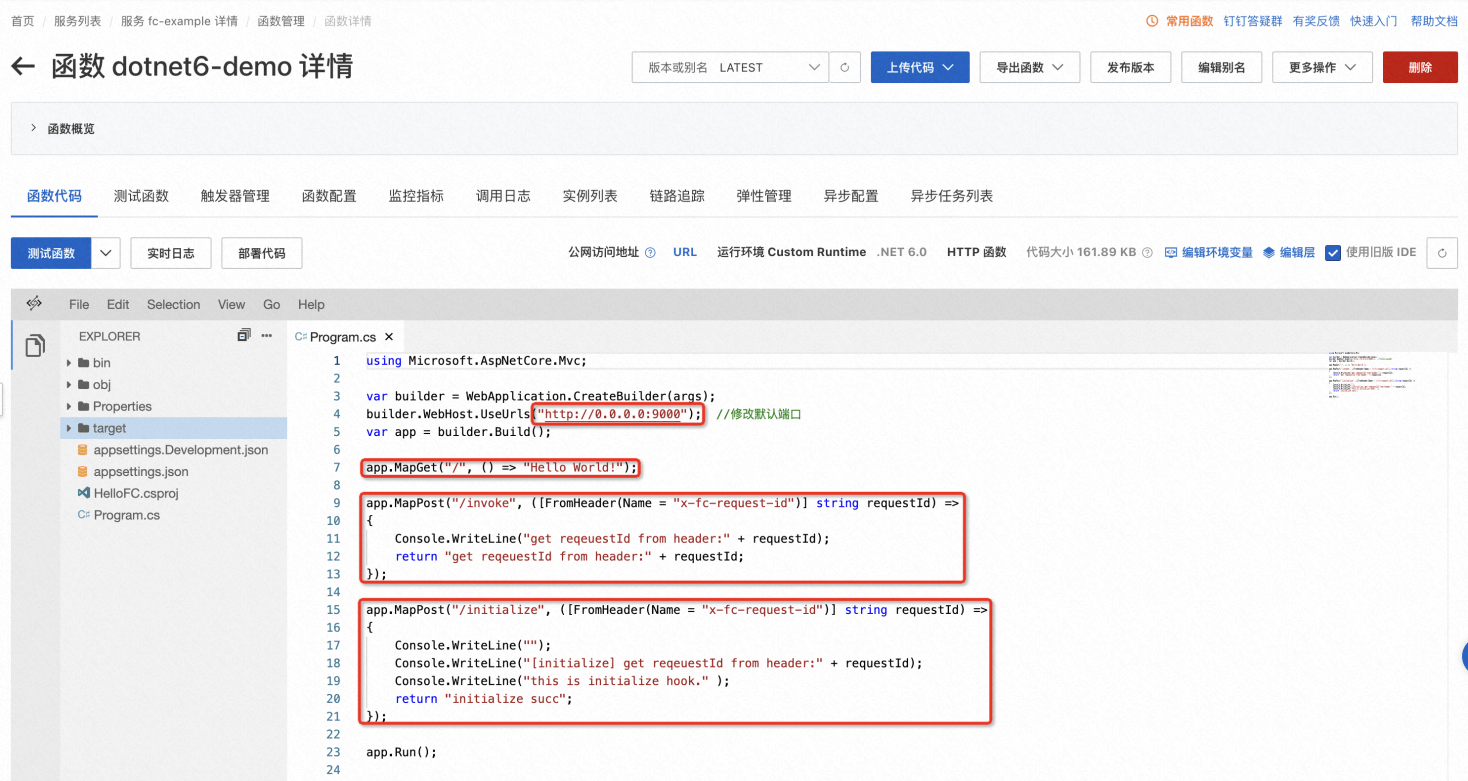Switch to 实例列表 tab
This screenshot has height=781, width=1468.
tap(590, 196)
